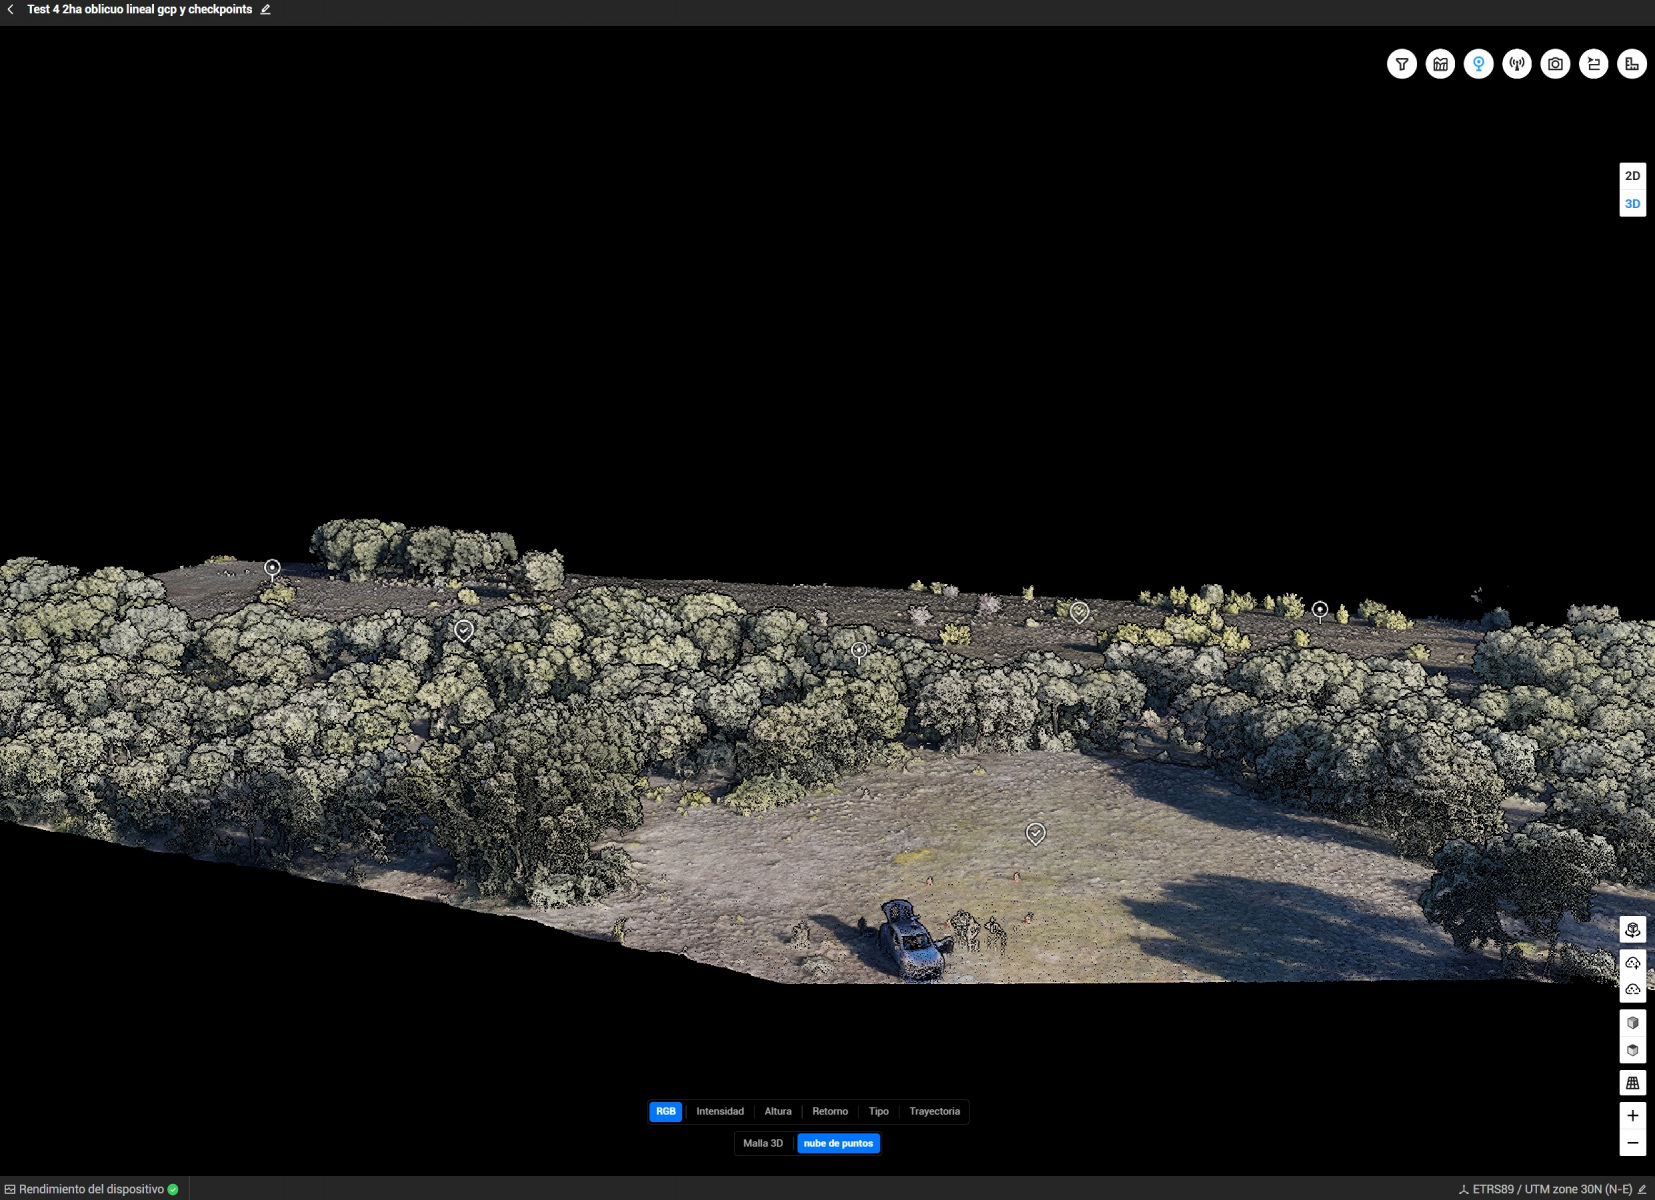Select the Altura display mode
1655x1200 pixels.
click(778, 1112)
